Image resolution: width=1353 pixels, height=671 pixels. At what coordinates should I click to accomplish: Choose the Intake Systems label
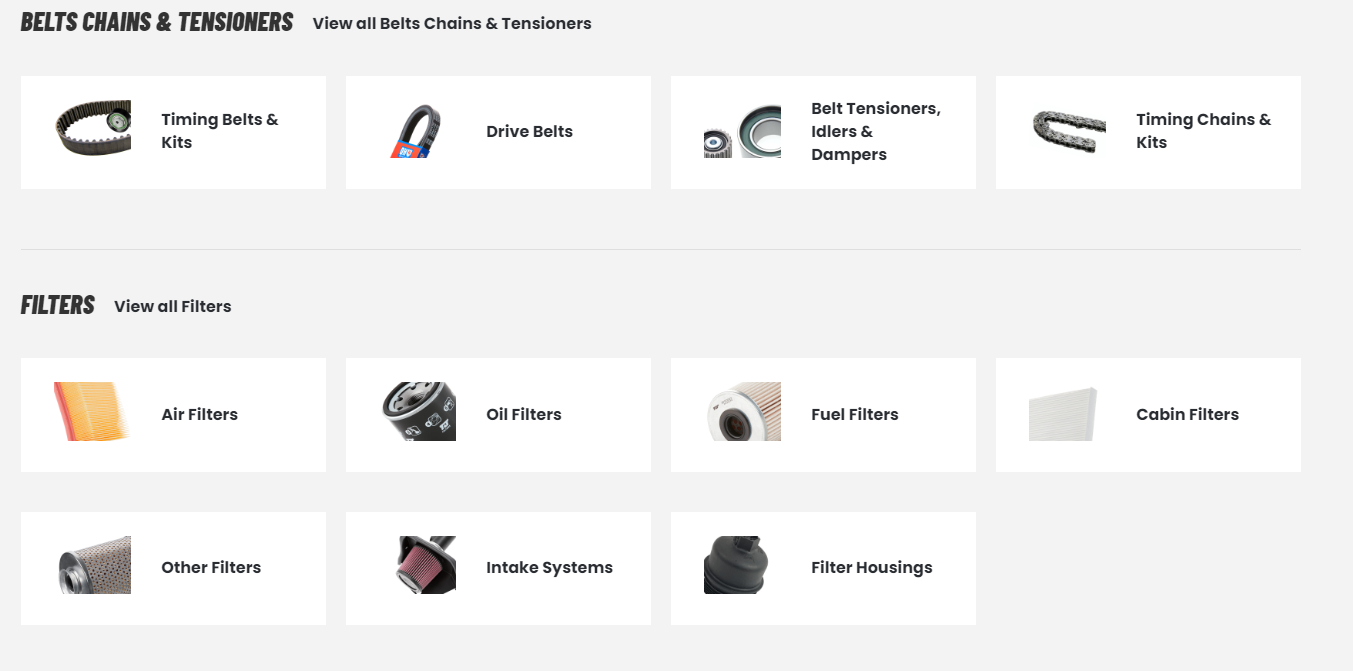pos(549,567)
